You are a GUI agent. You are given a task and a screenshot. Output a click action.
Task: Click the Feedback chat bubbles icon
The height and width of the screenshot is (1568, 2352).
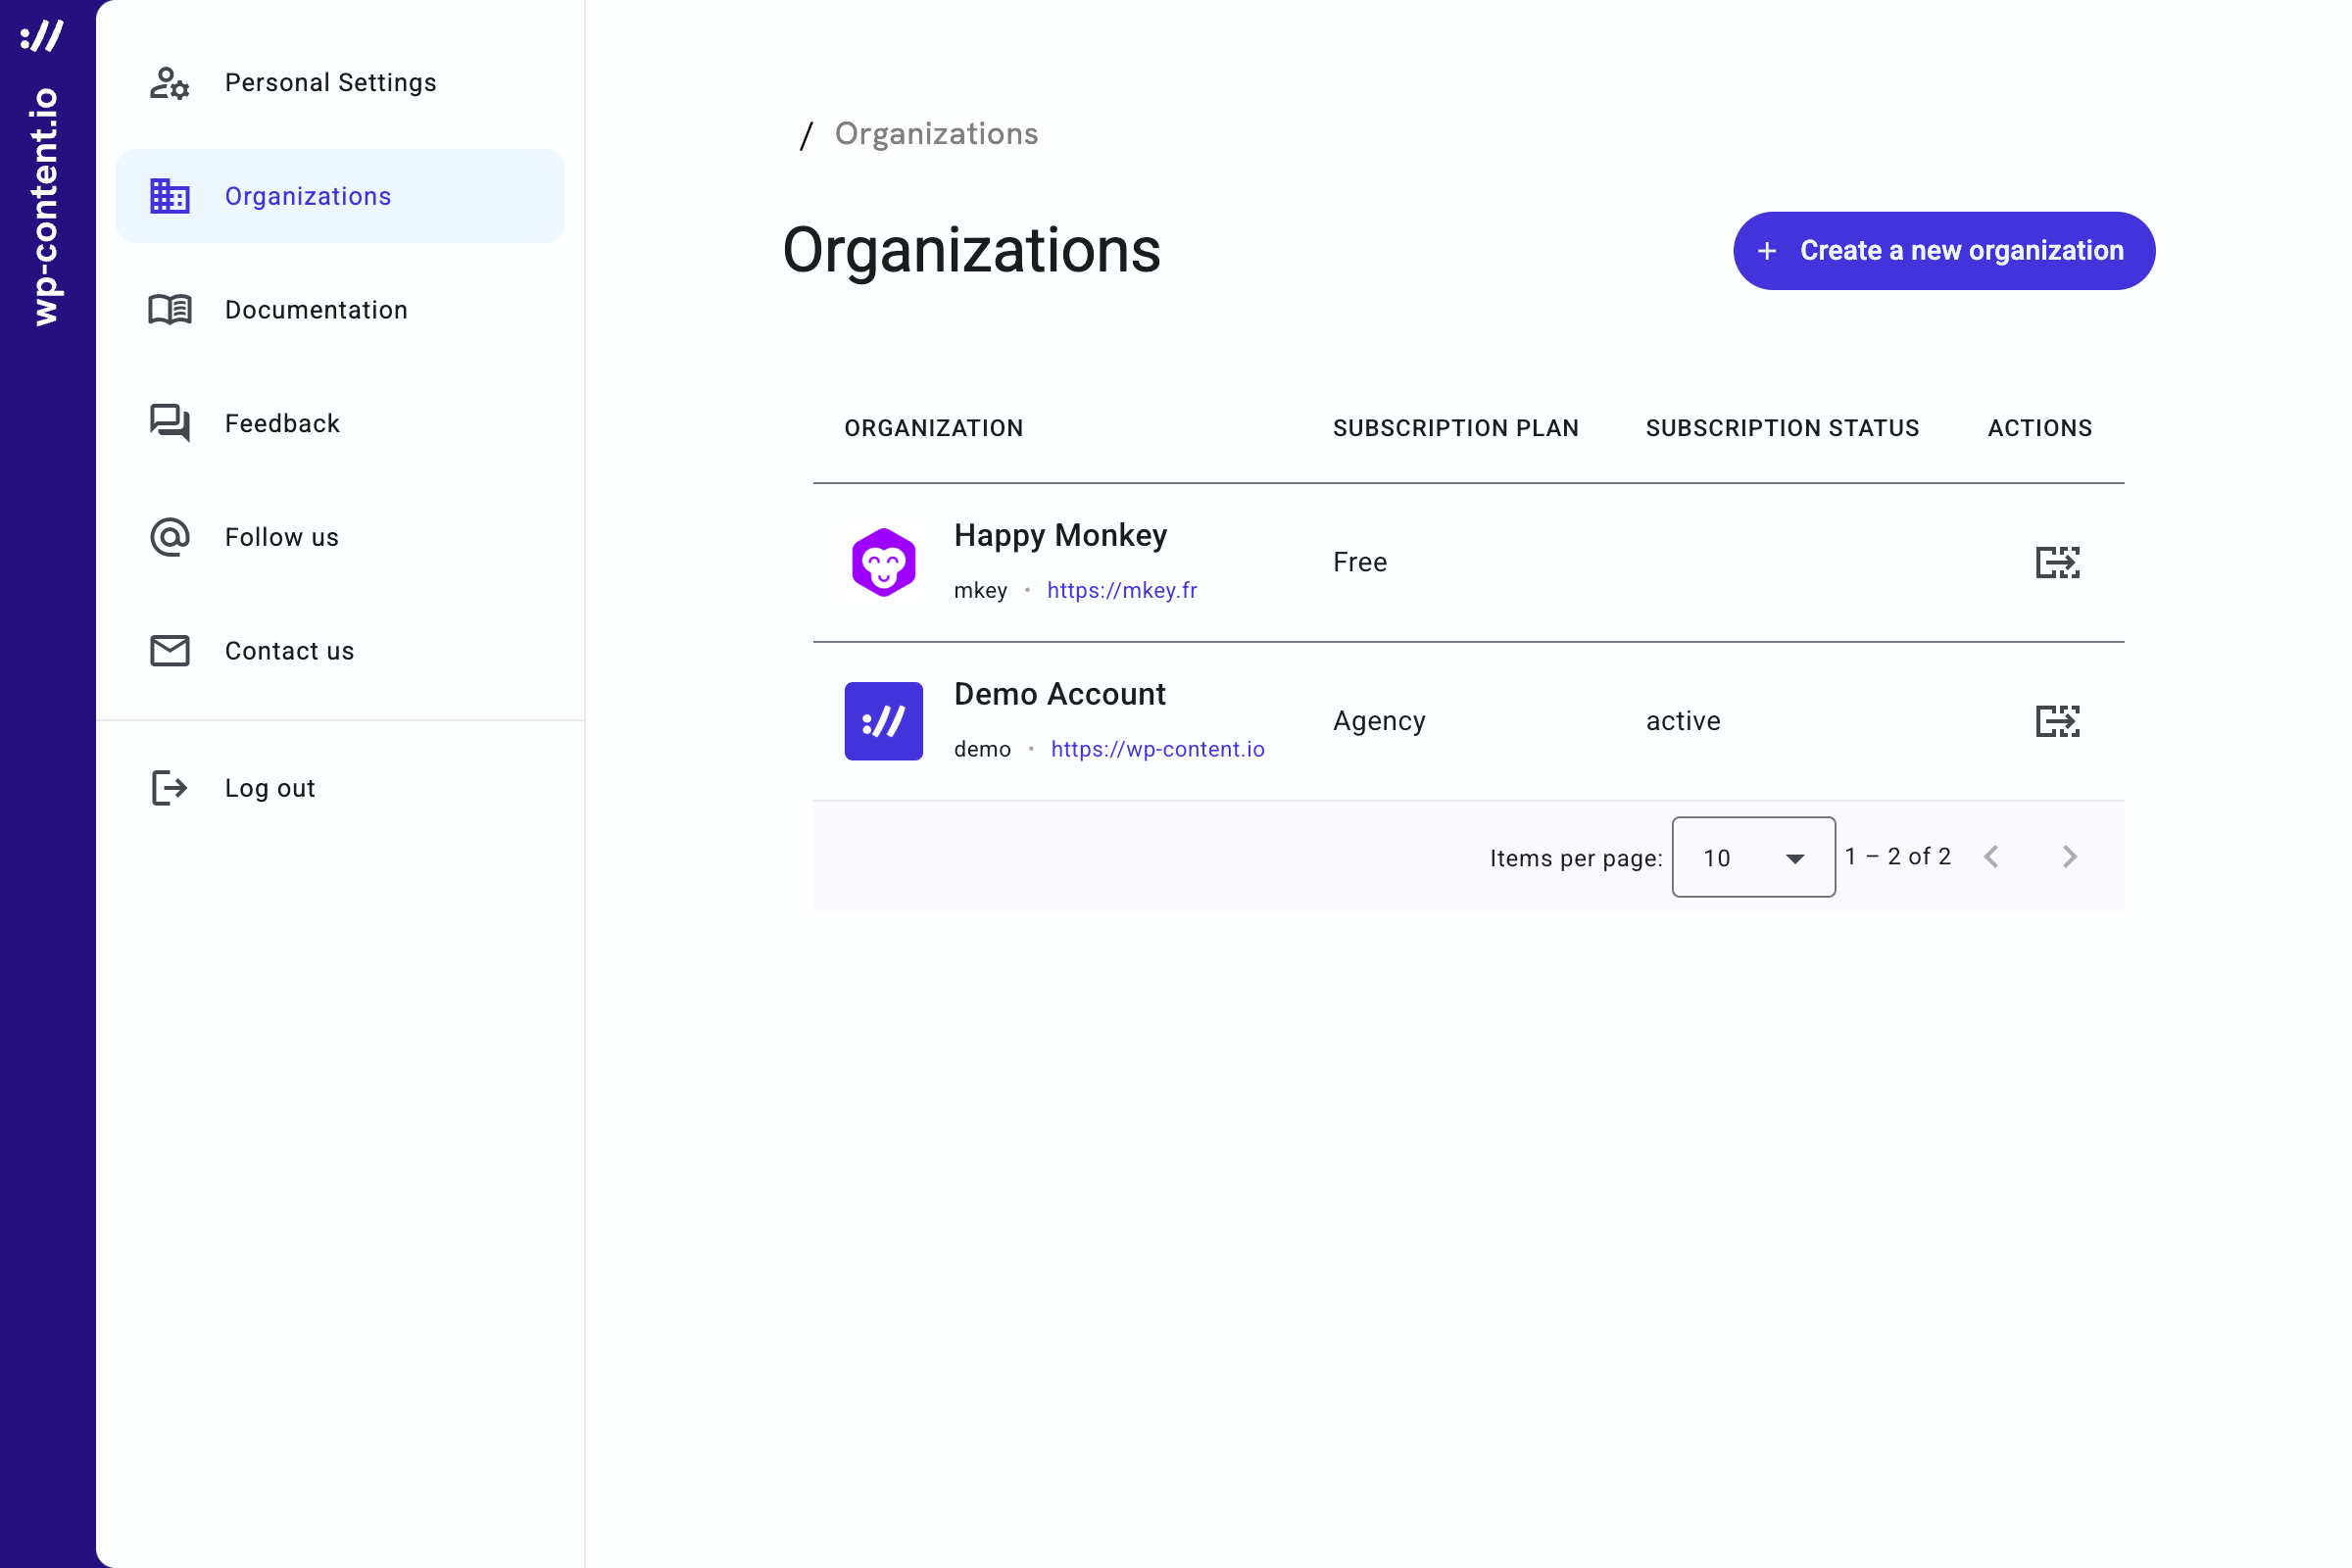pos(169,423)
